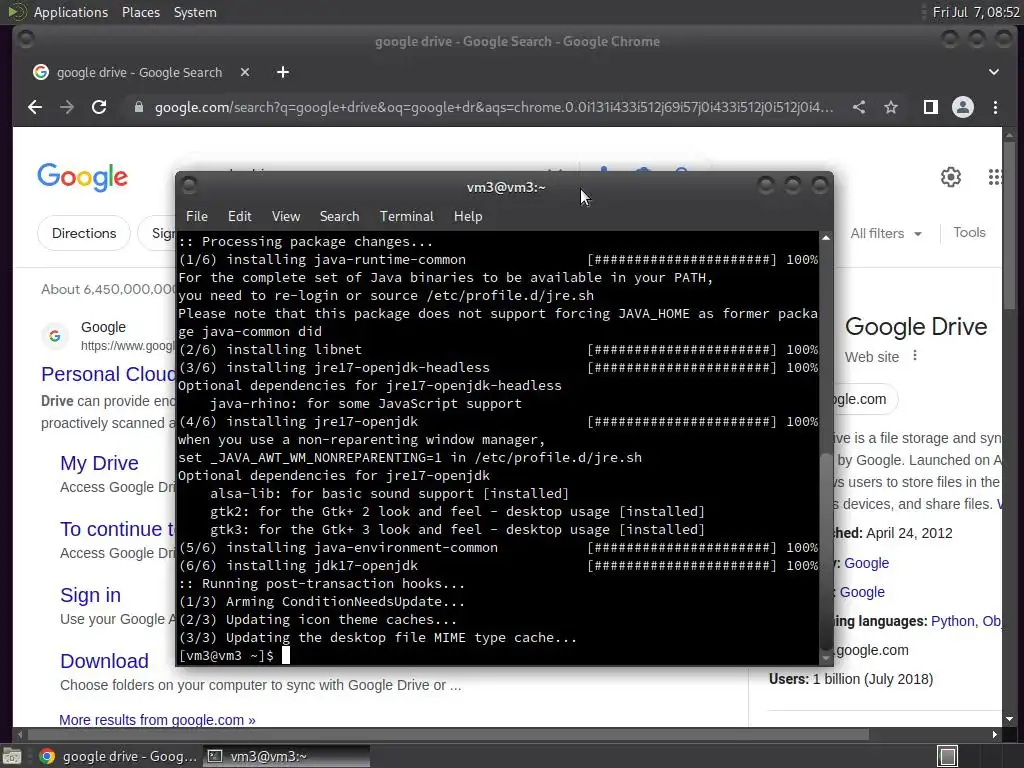
Task: Show desktop via bottom-left panel icon
Action: pos(12,756)
